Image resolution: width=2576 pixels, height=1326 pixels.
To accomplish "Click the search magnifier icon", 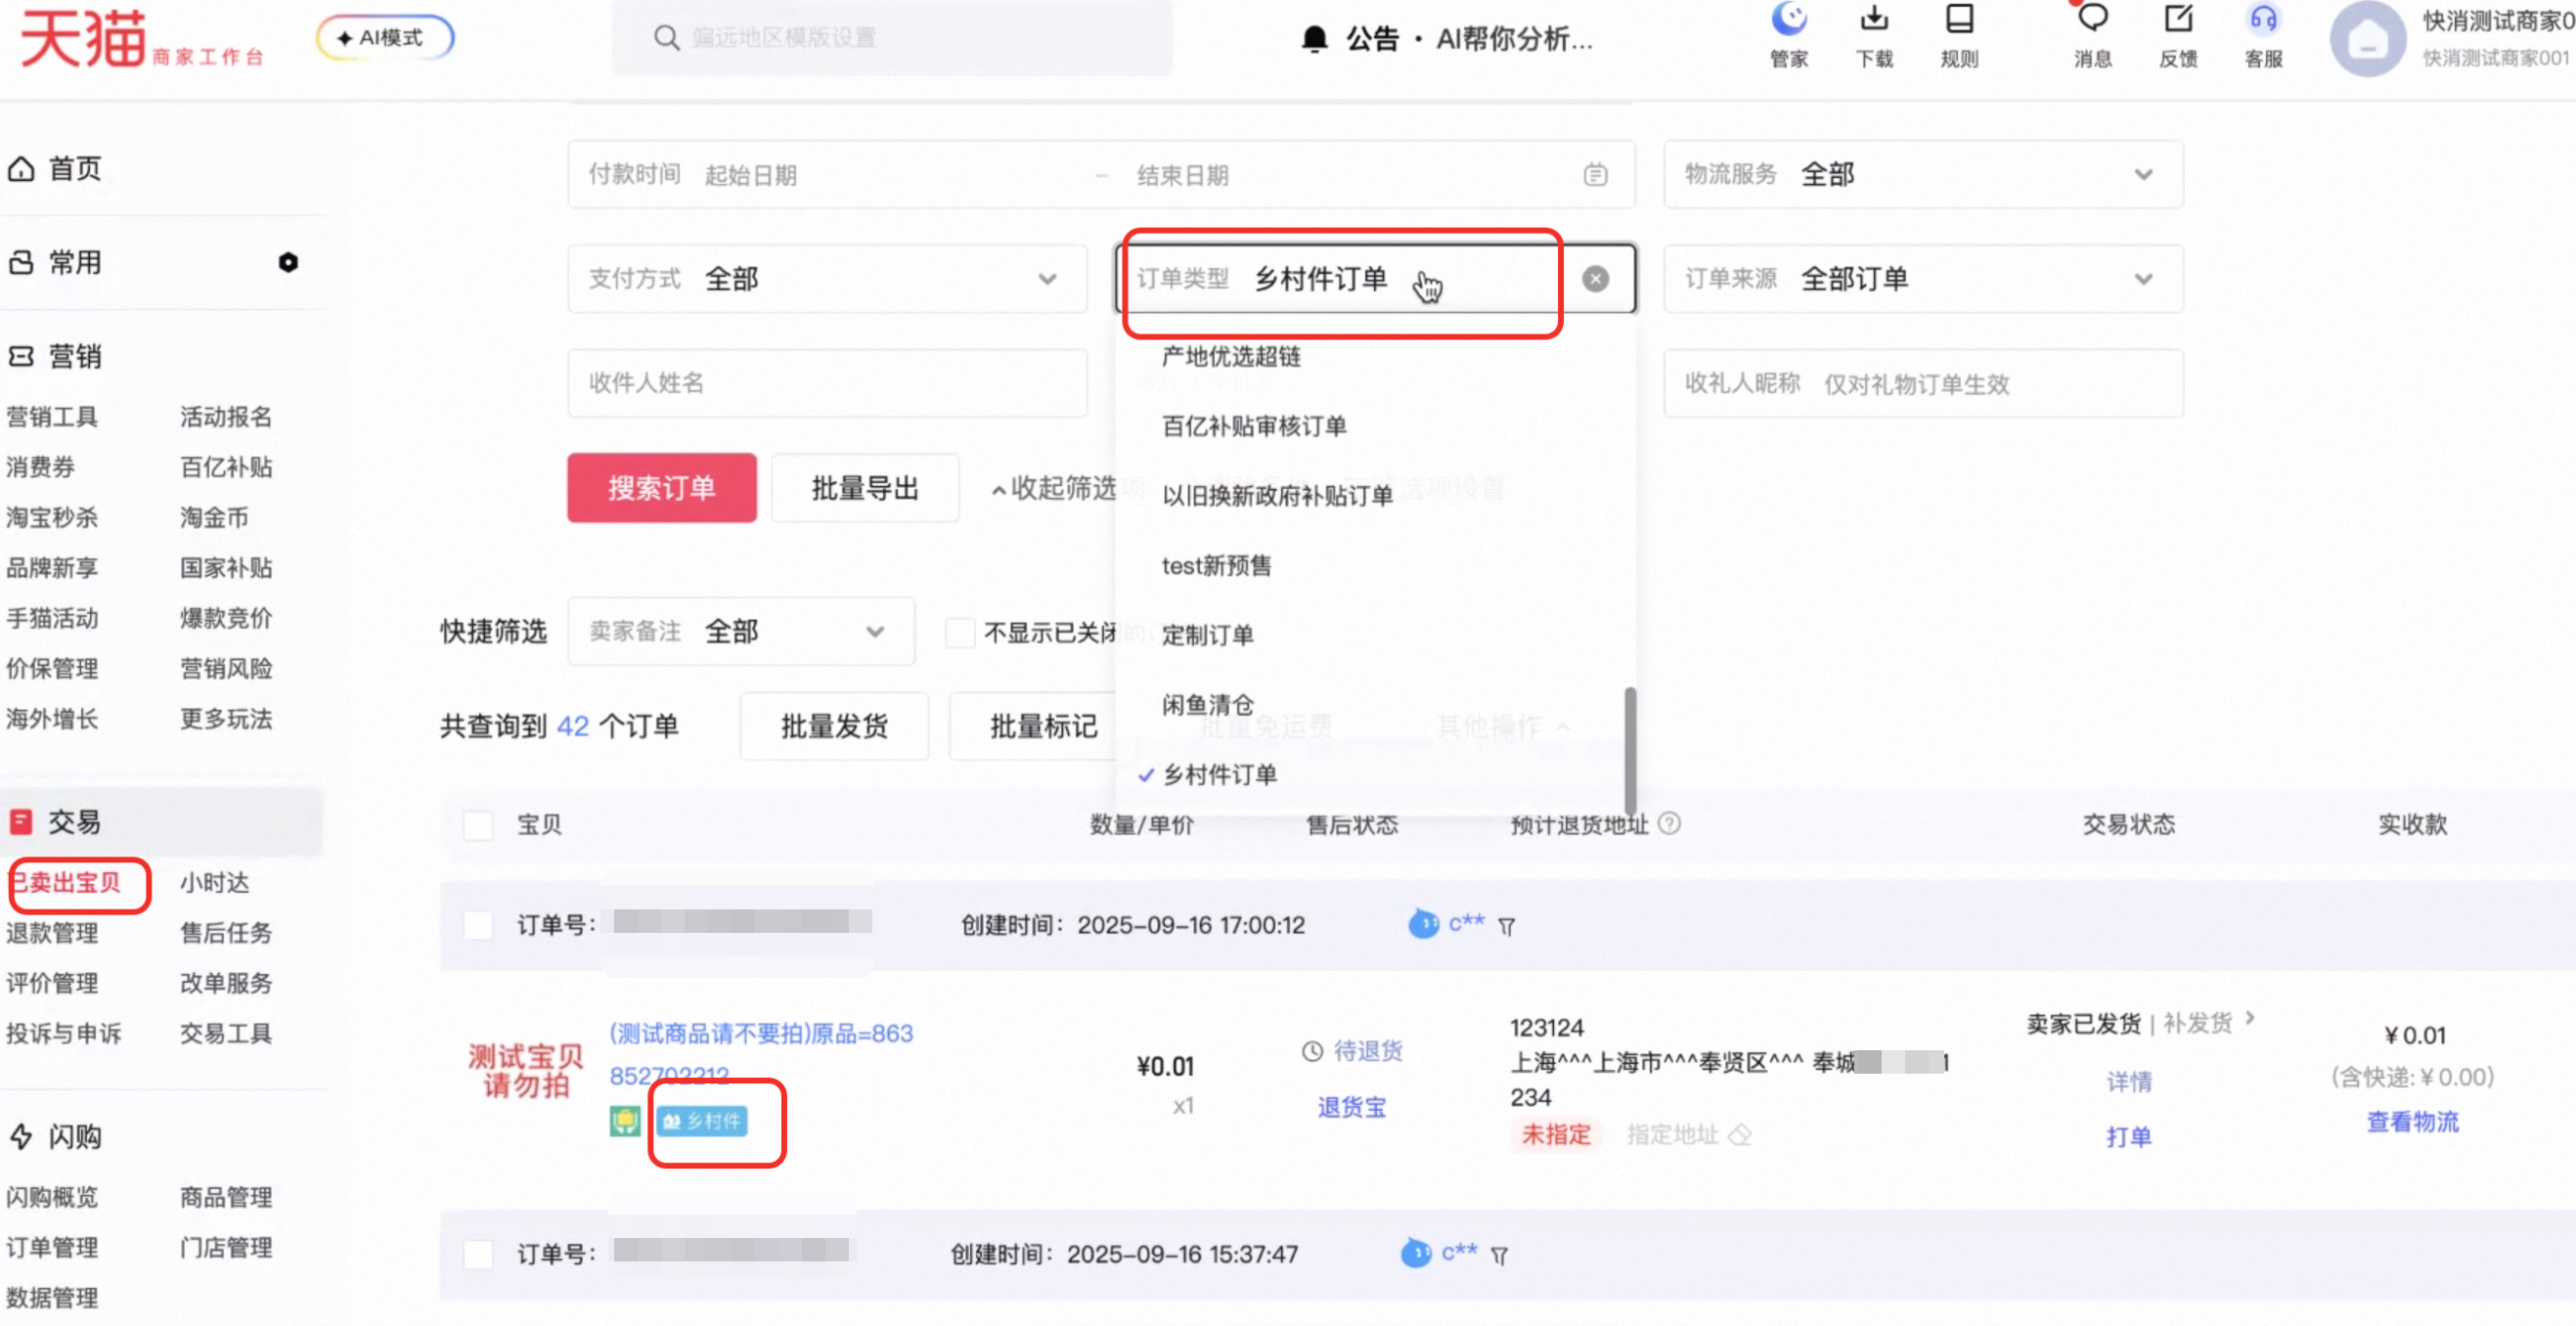I will coord(666,38).
